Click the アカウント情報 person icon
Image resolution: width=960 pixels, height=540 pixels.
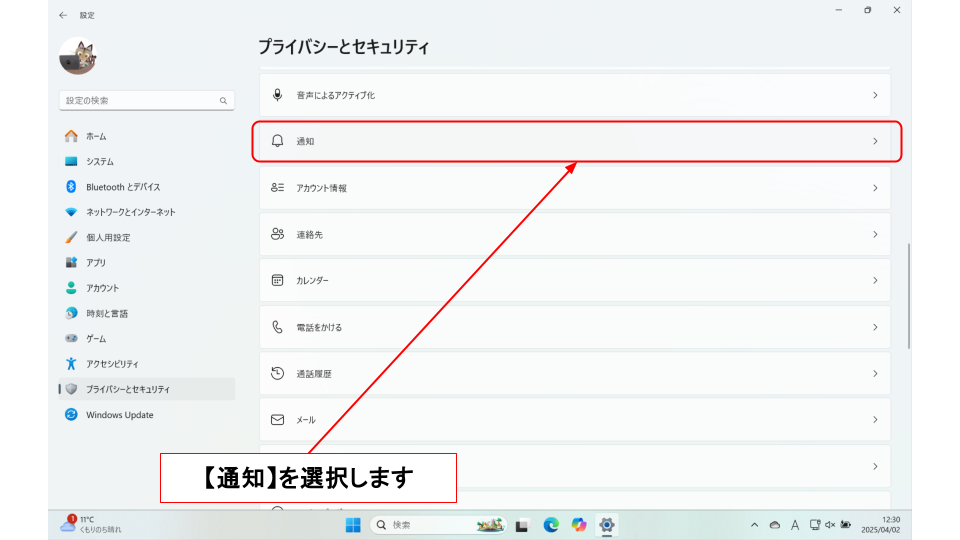coord(278,188)
